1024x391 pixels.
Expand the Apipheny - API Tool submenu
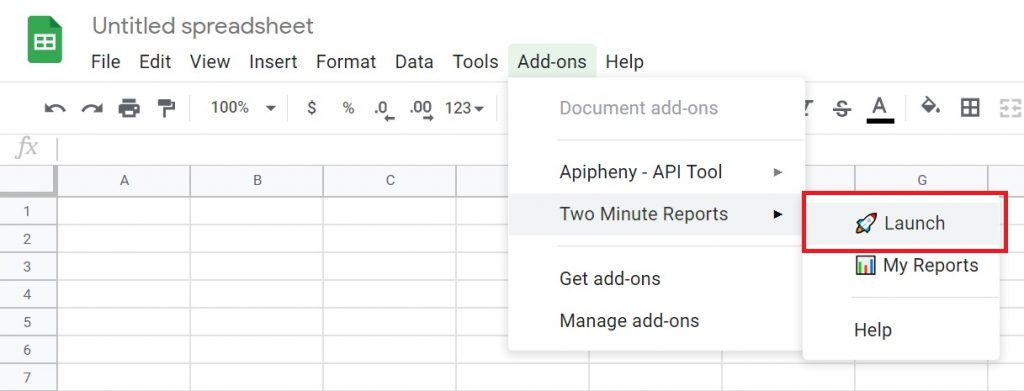pyautogui.click(x=671, y=172)
